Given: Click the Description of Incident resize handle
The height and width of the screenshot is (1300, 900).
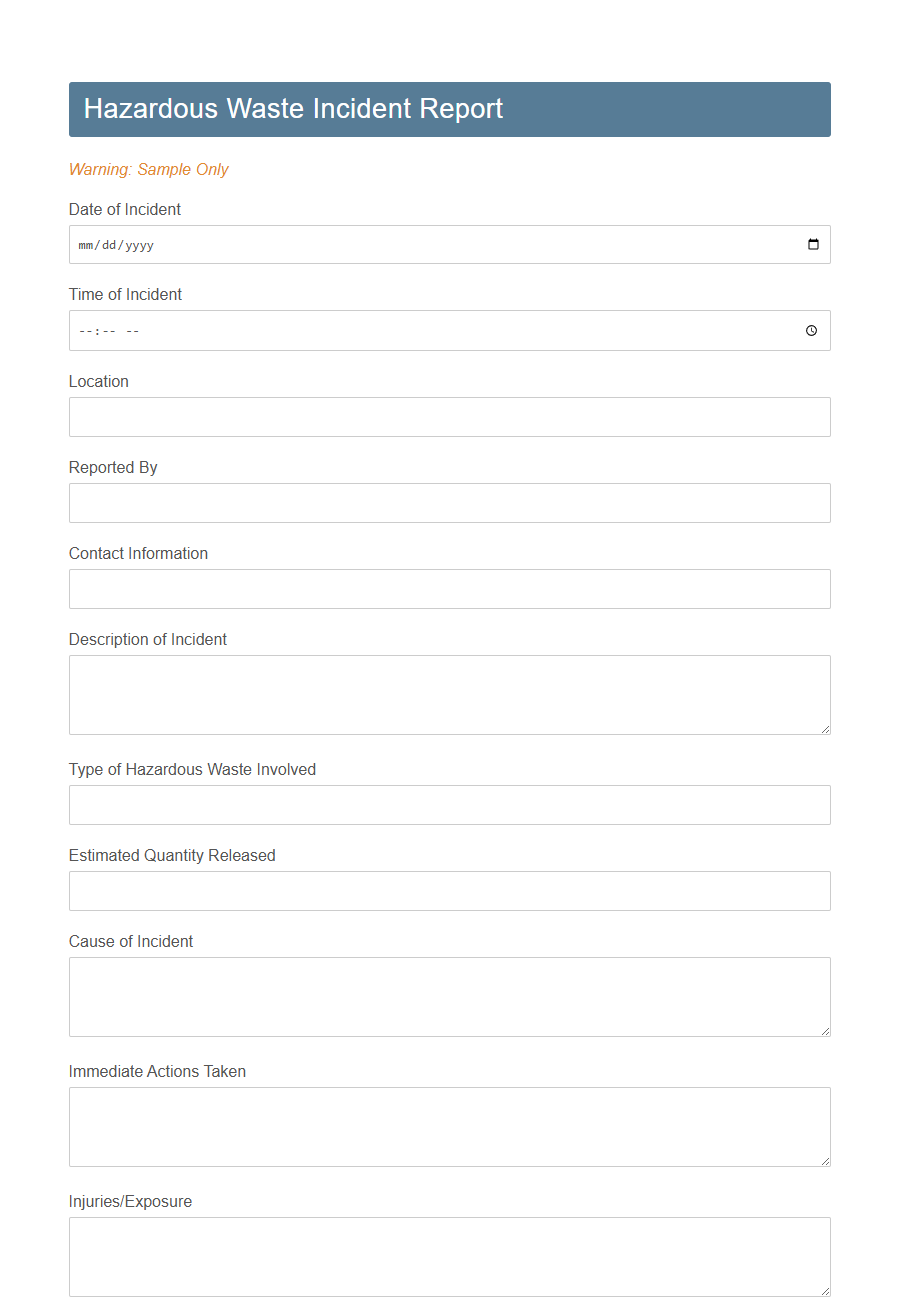Looking at the screenshot, I should click(x=826, y=731).
